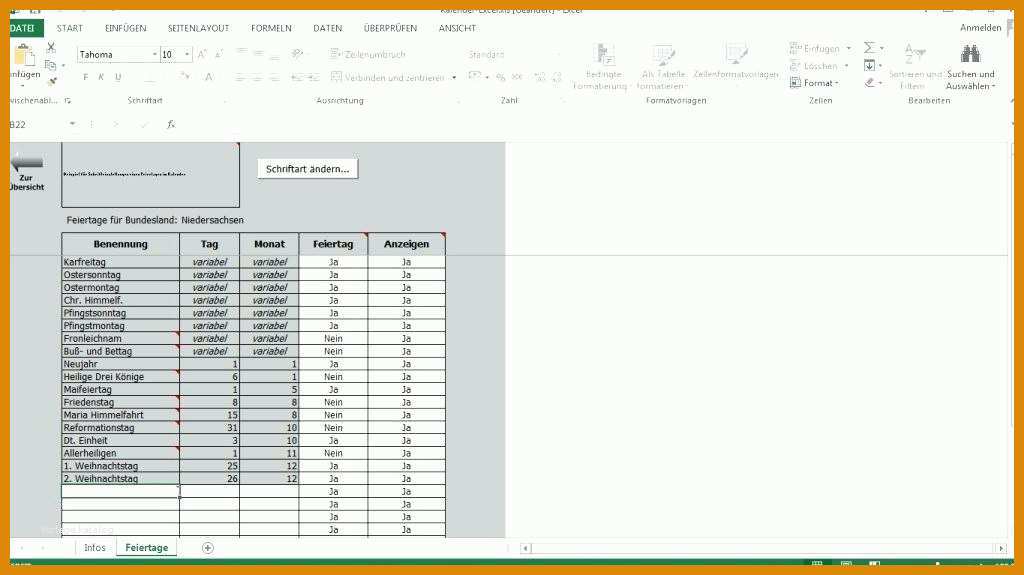1024x575 pixels.
Task: Click Sortieren und Filtern icon
Action: click(914, 54)
